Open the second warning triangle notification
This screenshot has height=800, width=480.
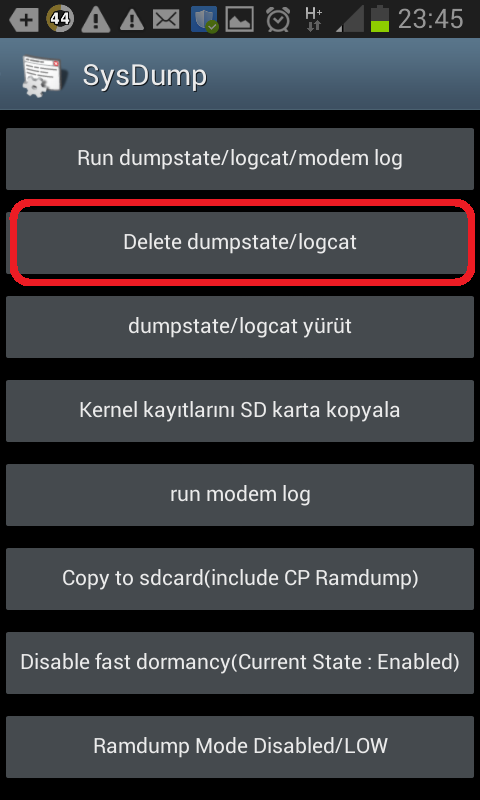[131, 21]
